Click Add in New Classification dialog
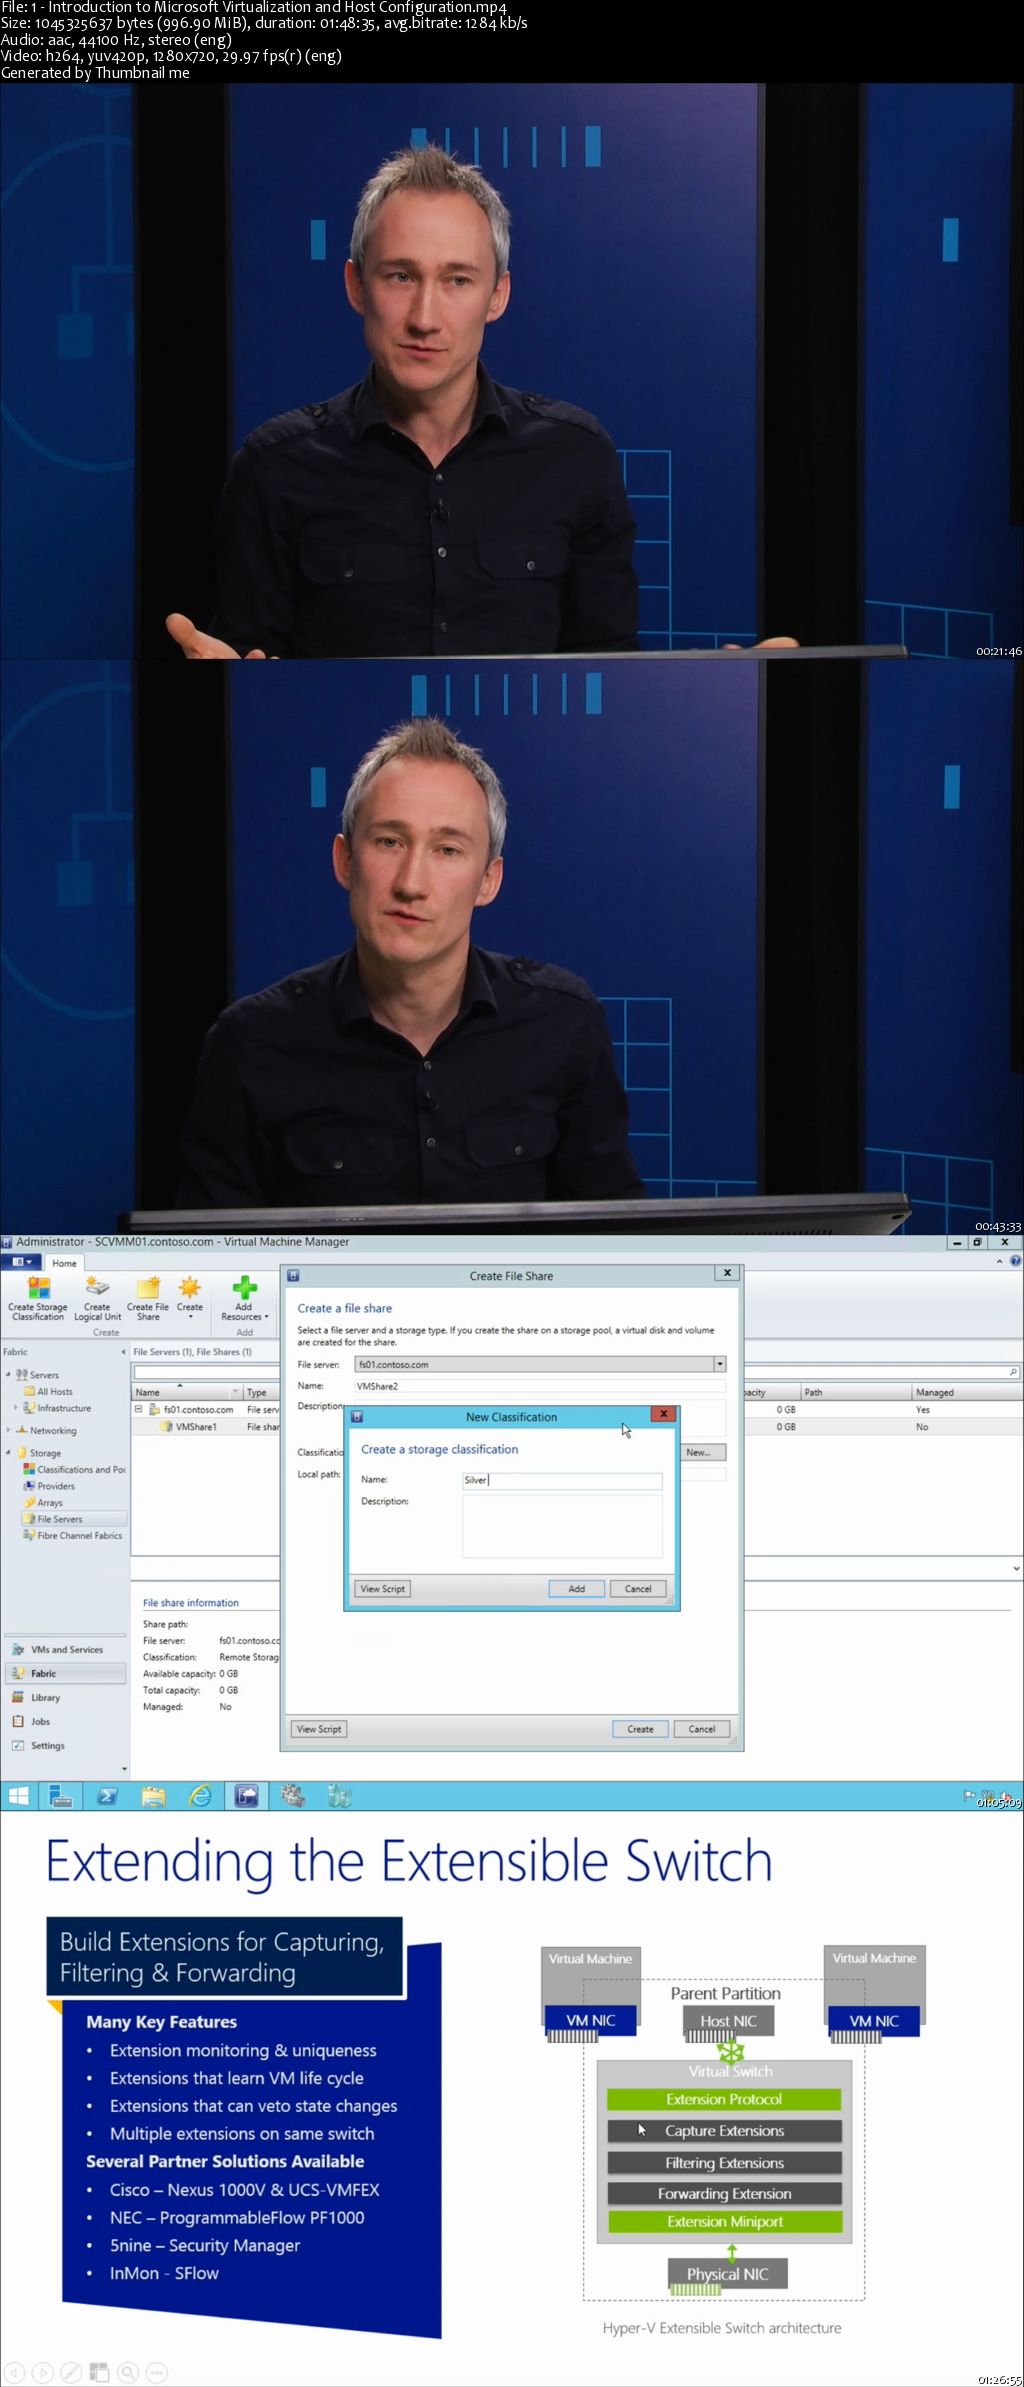Viewport: 1024px width, 2387px height. coord(577,1588)
